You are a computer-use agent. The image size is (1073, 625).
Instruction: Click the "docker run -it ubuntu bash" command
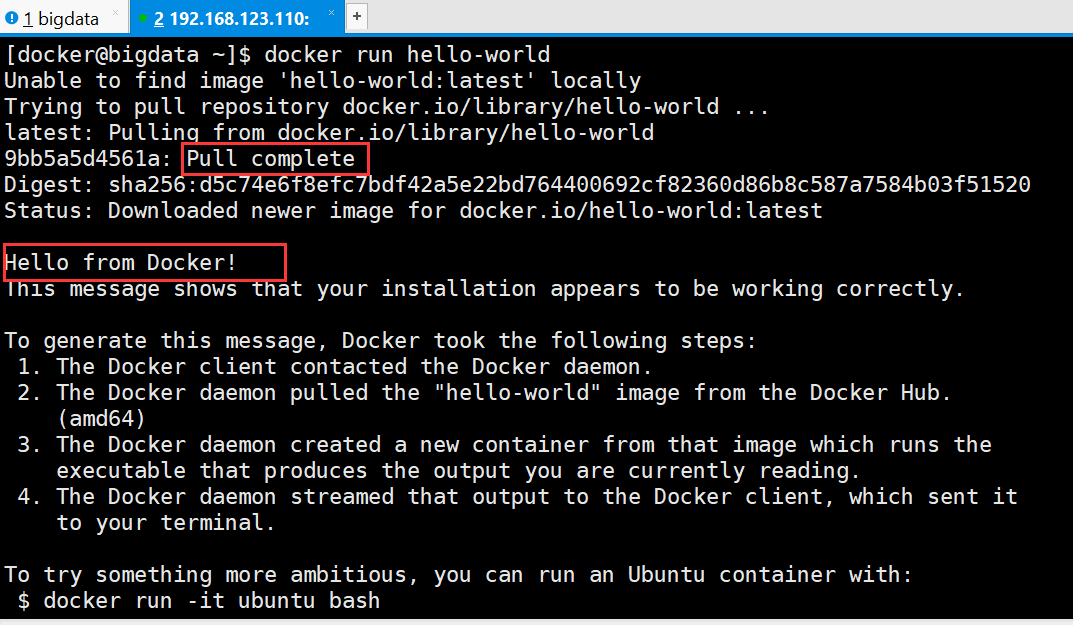pos(212,601)
